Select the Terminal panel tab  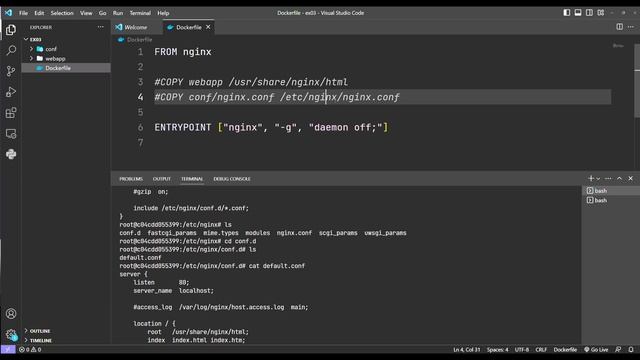(192, 179)
